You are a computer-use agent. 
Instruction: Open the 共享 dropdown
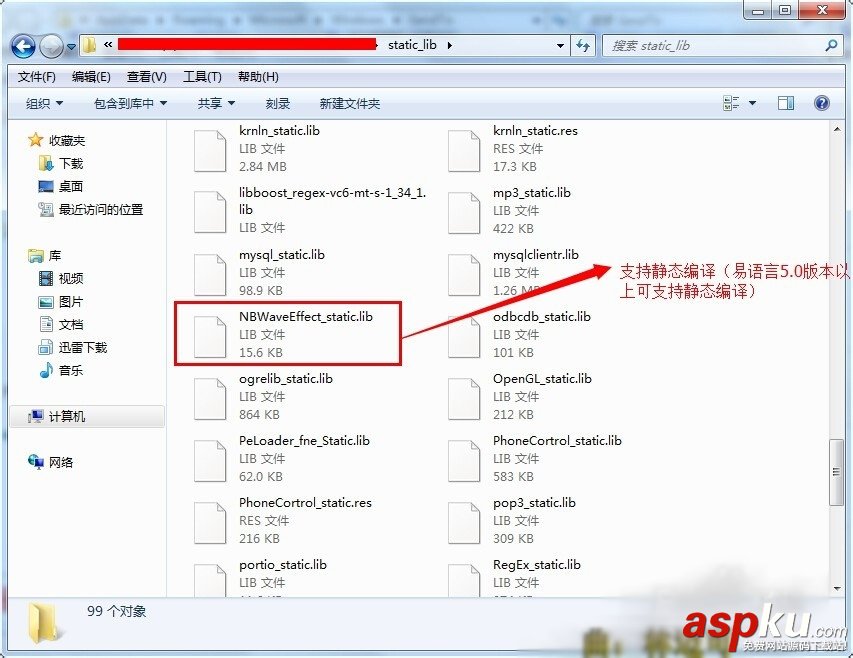[x=217, y=103]
